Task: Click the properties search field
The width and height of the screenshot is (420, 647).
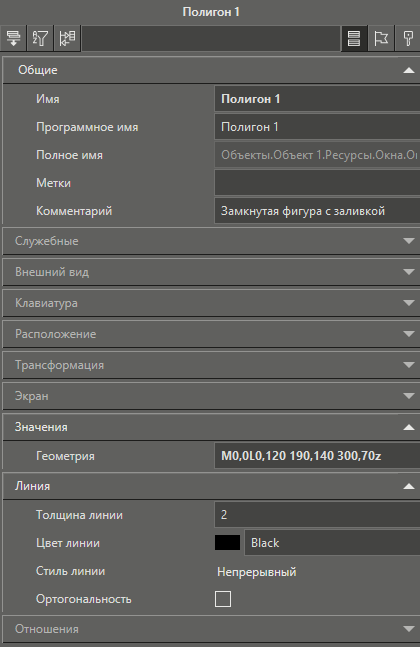Action: (211, 38)
